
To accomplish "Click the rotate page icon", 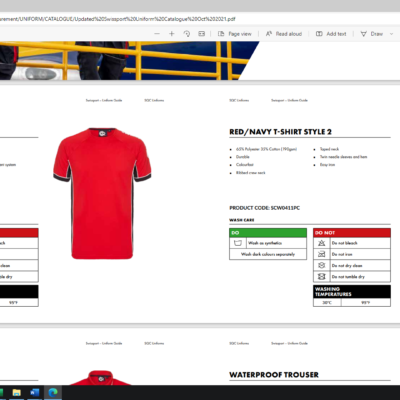I will (x=187, y=34).
